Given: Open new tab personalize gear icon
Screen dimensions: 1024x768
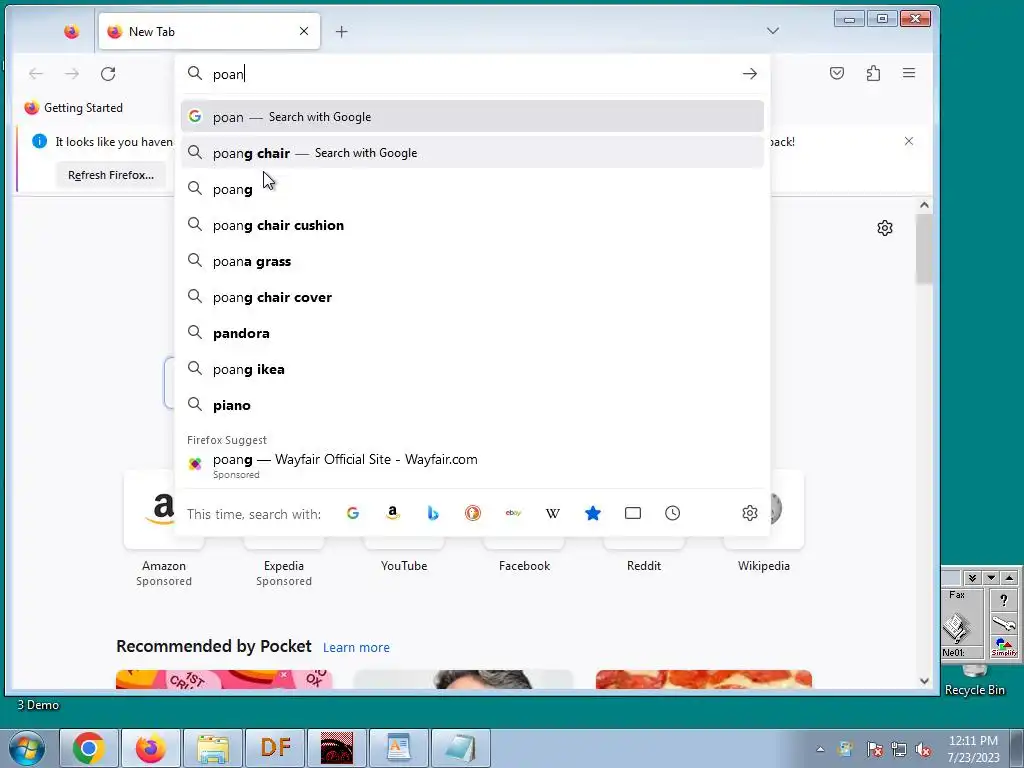Looking at the screenshot, I should pyautogui.click(x=885, y=228).
